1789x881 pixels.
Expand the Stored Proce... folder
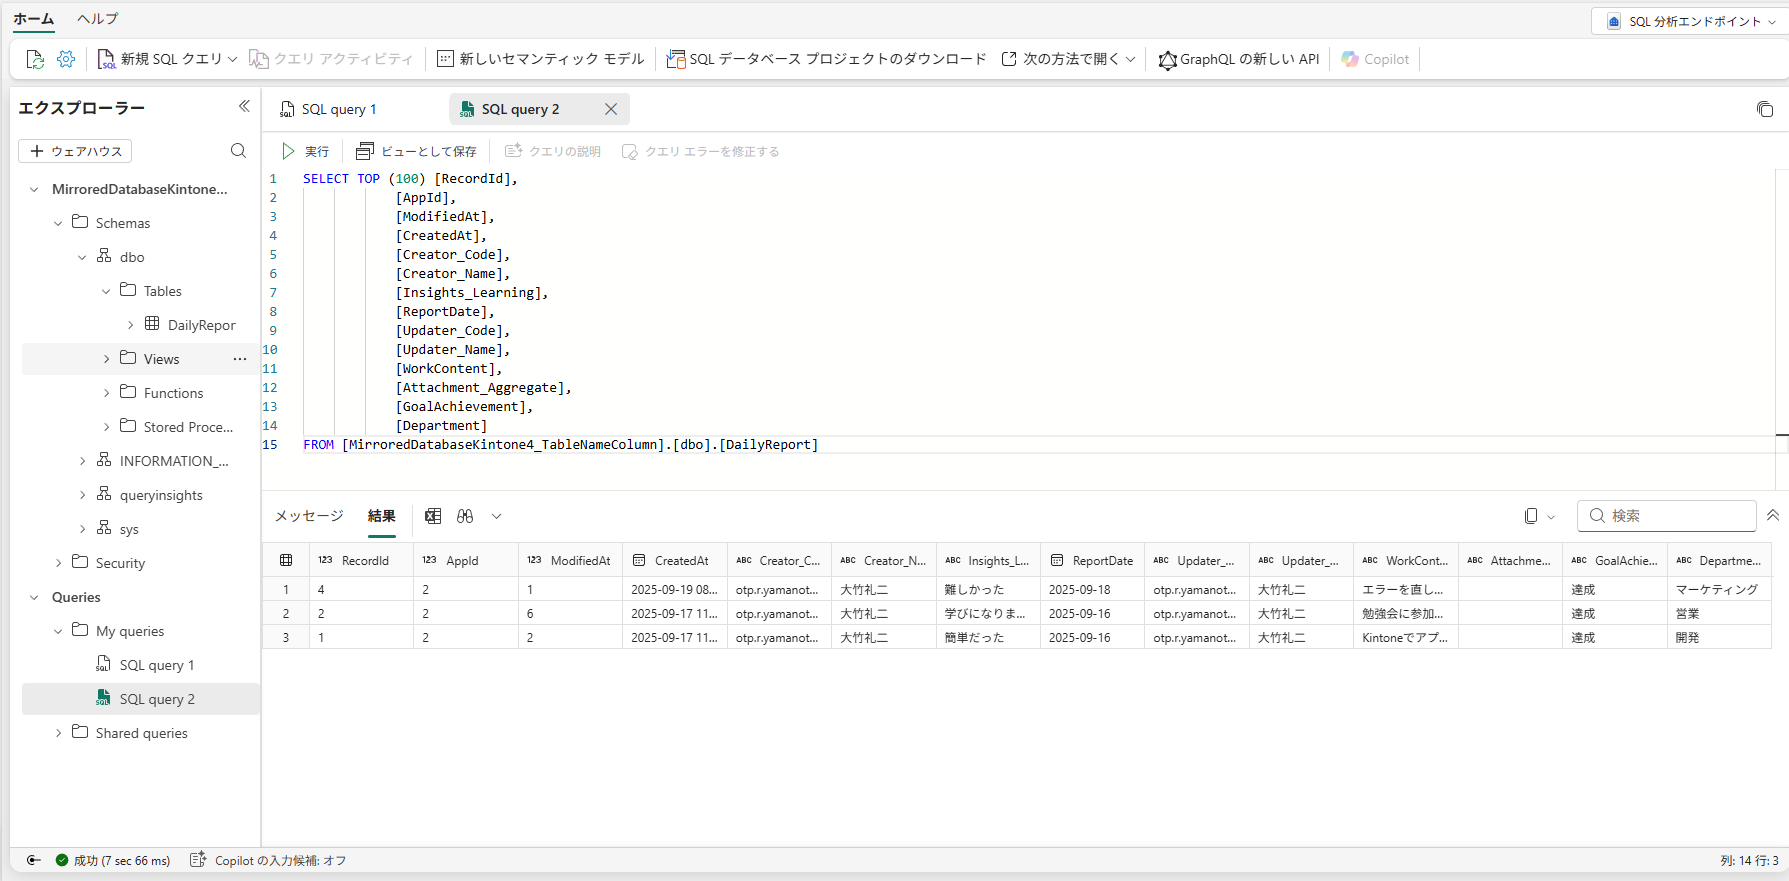click(x=106, y=427)
